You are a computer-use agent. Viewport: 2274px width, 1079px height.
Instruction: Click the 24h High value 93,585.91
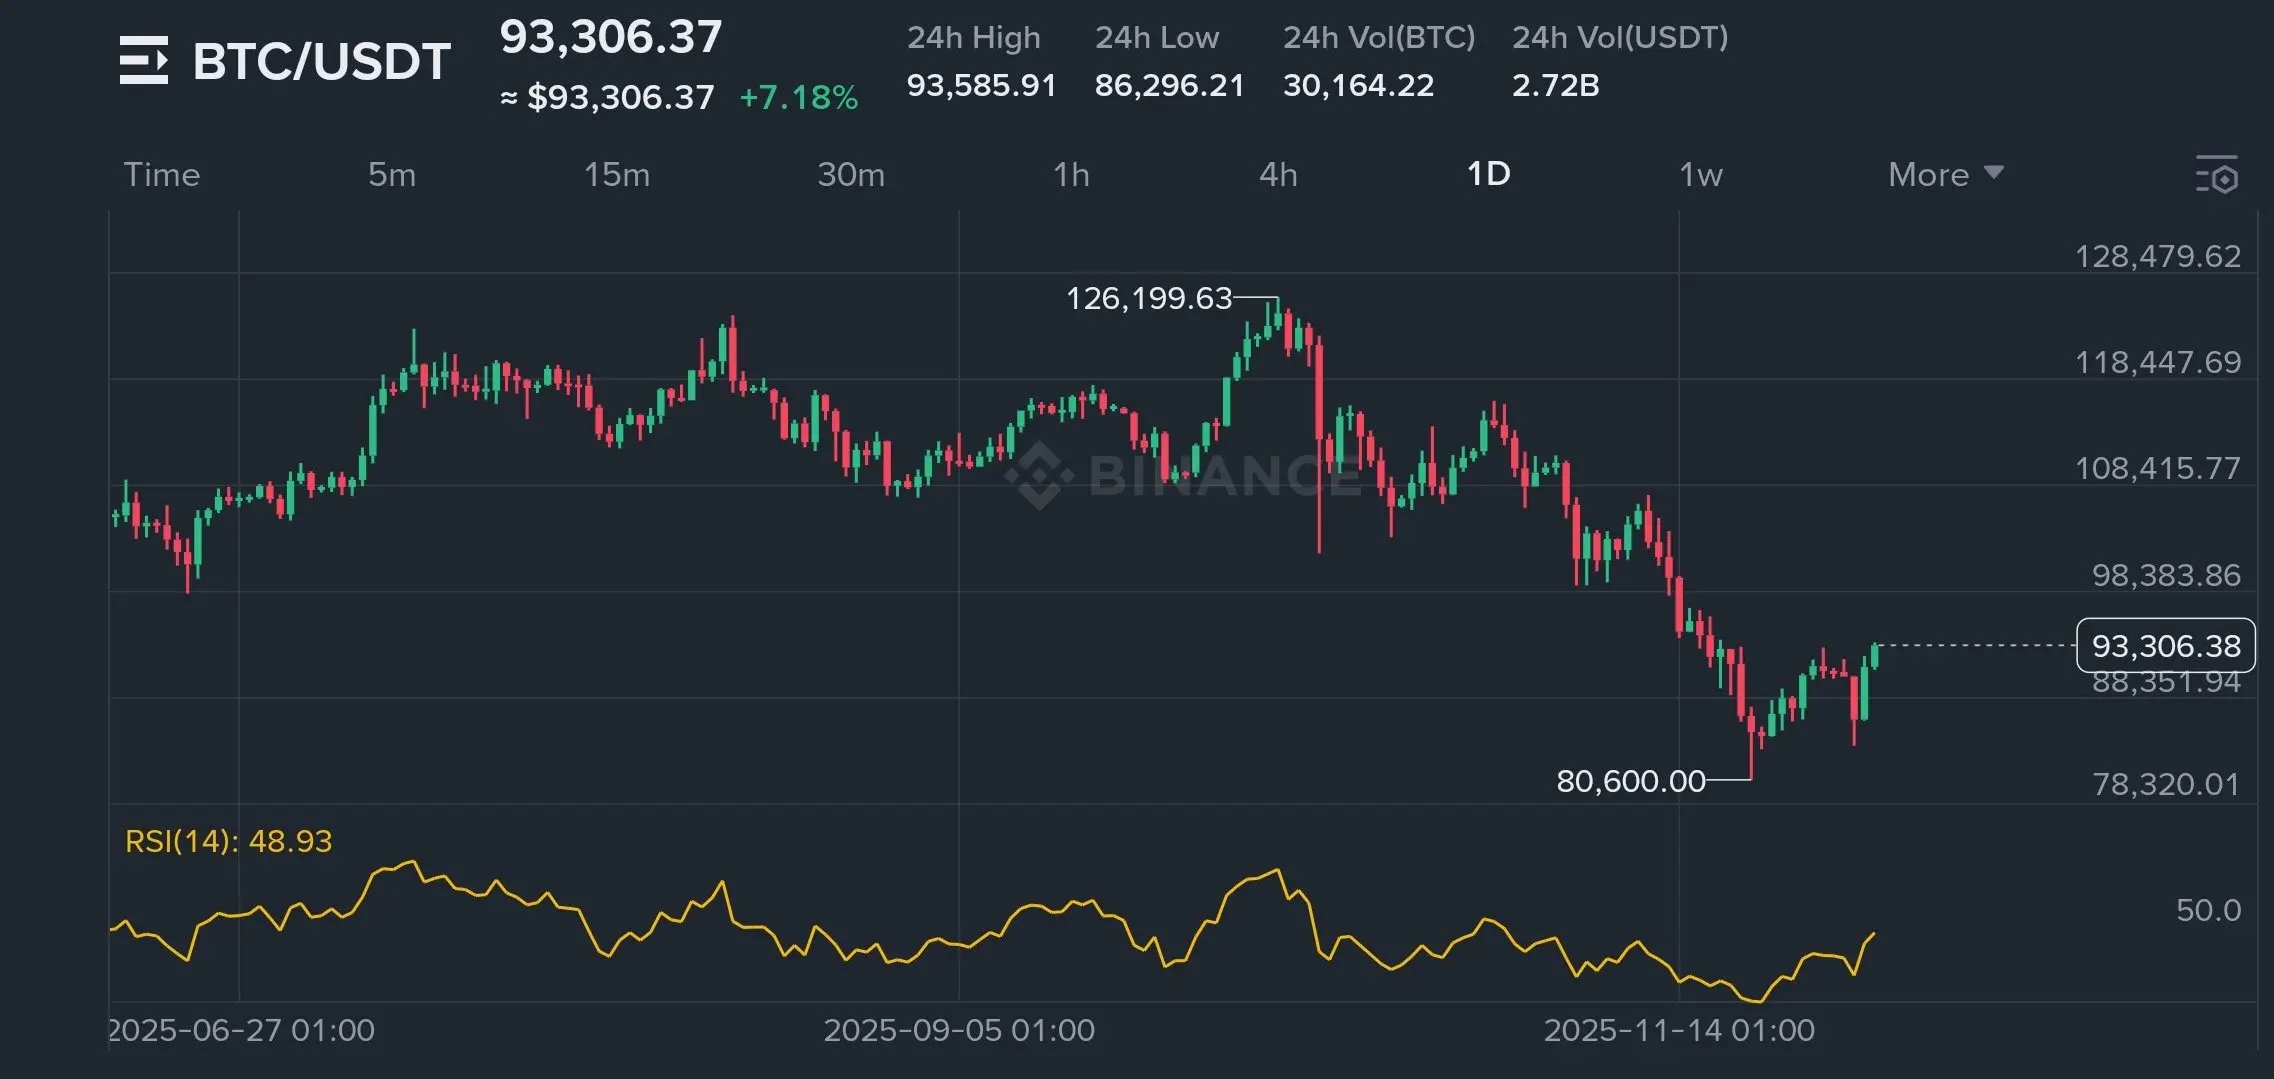981,85
